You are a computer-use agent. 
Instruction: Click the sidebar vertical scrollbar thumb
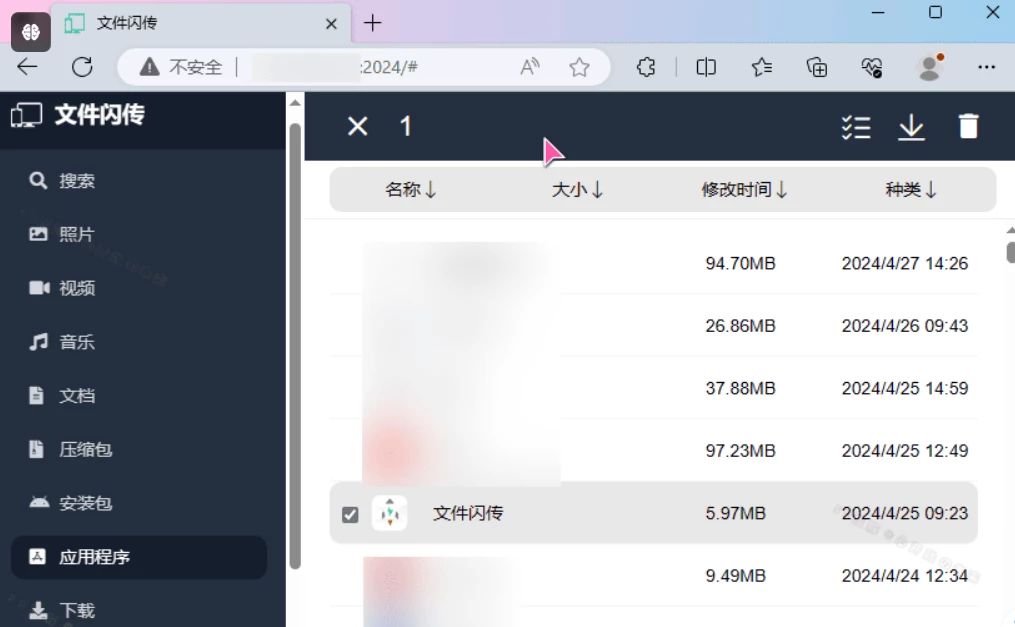tap(295, 346)
